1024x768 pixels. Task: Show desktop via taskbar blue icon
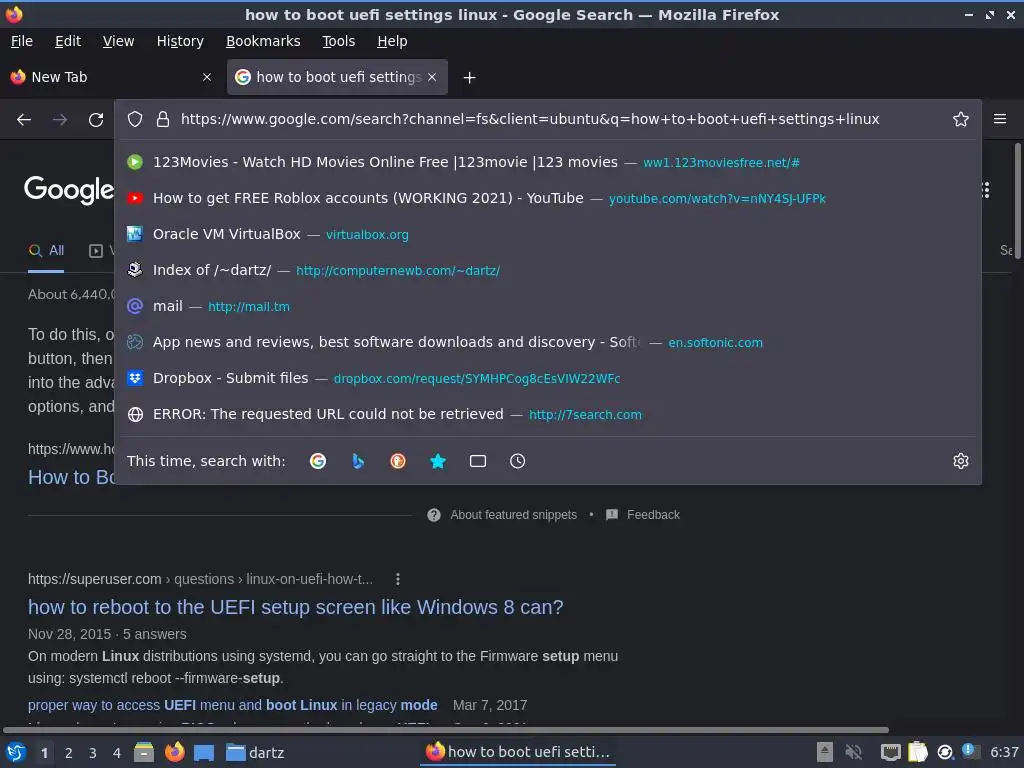click(204, 752)
